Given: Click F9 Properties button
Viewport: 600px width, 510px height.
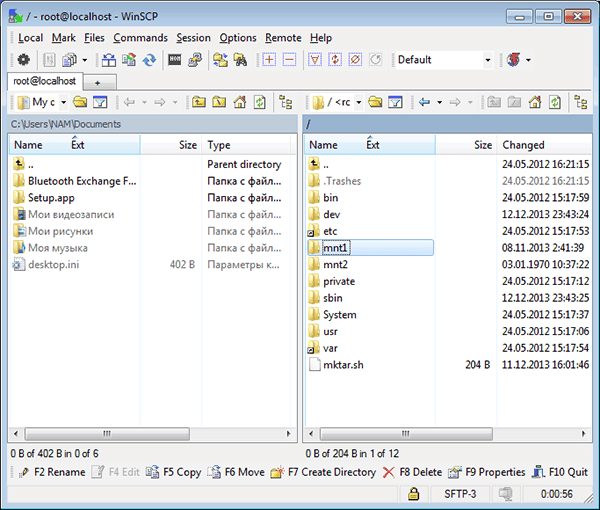Looking at the screenshot, I should (x=487, y=472).
